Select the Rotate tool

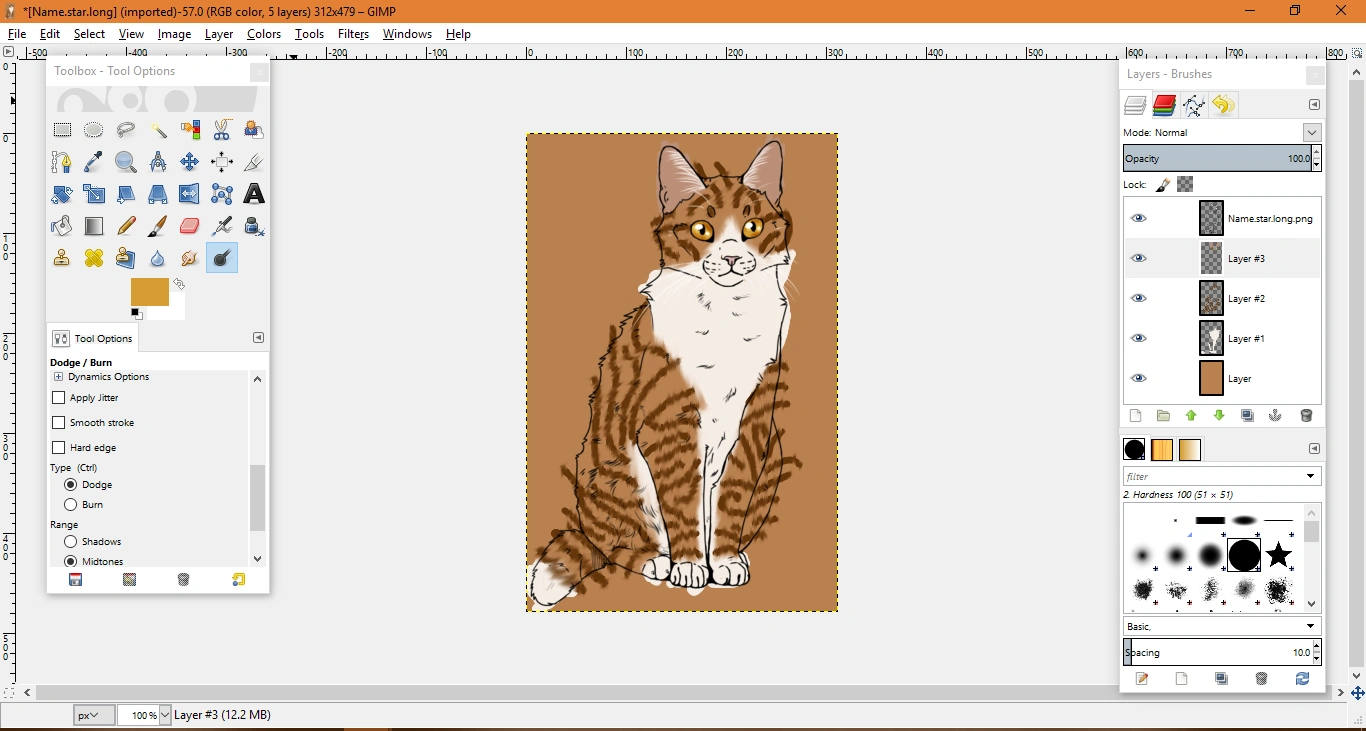[62, 194]
